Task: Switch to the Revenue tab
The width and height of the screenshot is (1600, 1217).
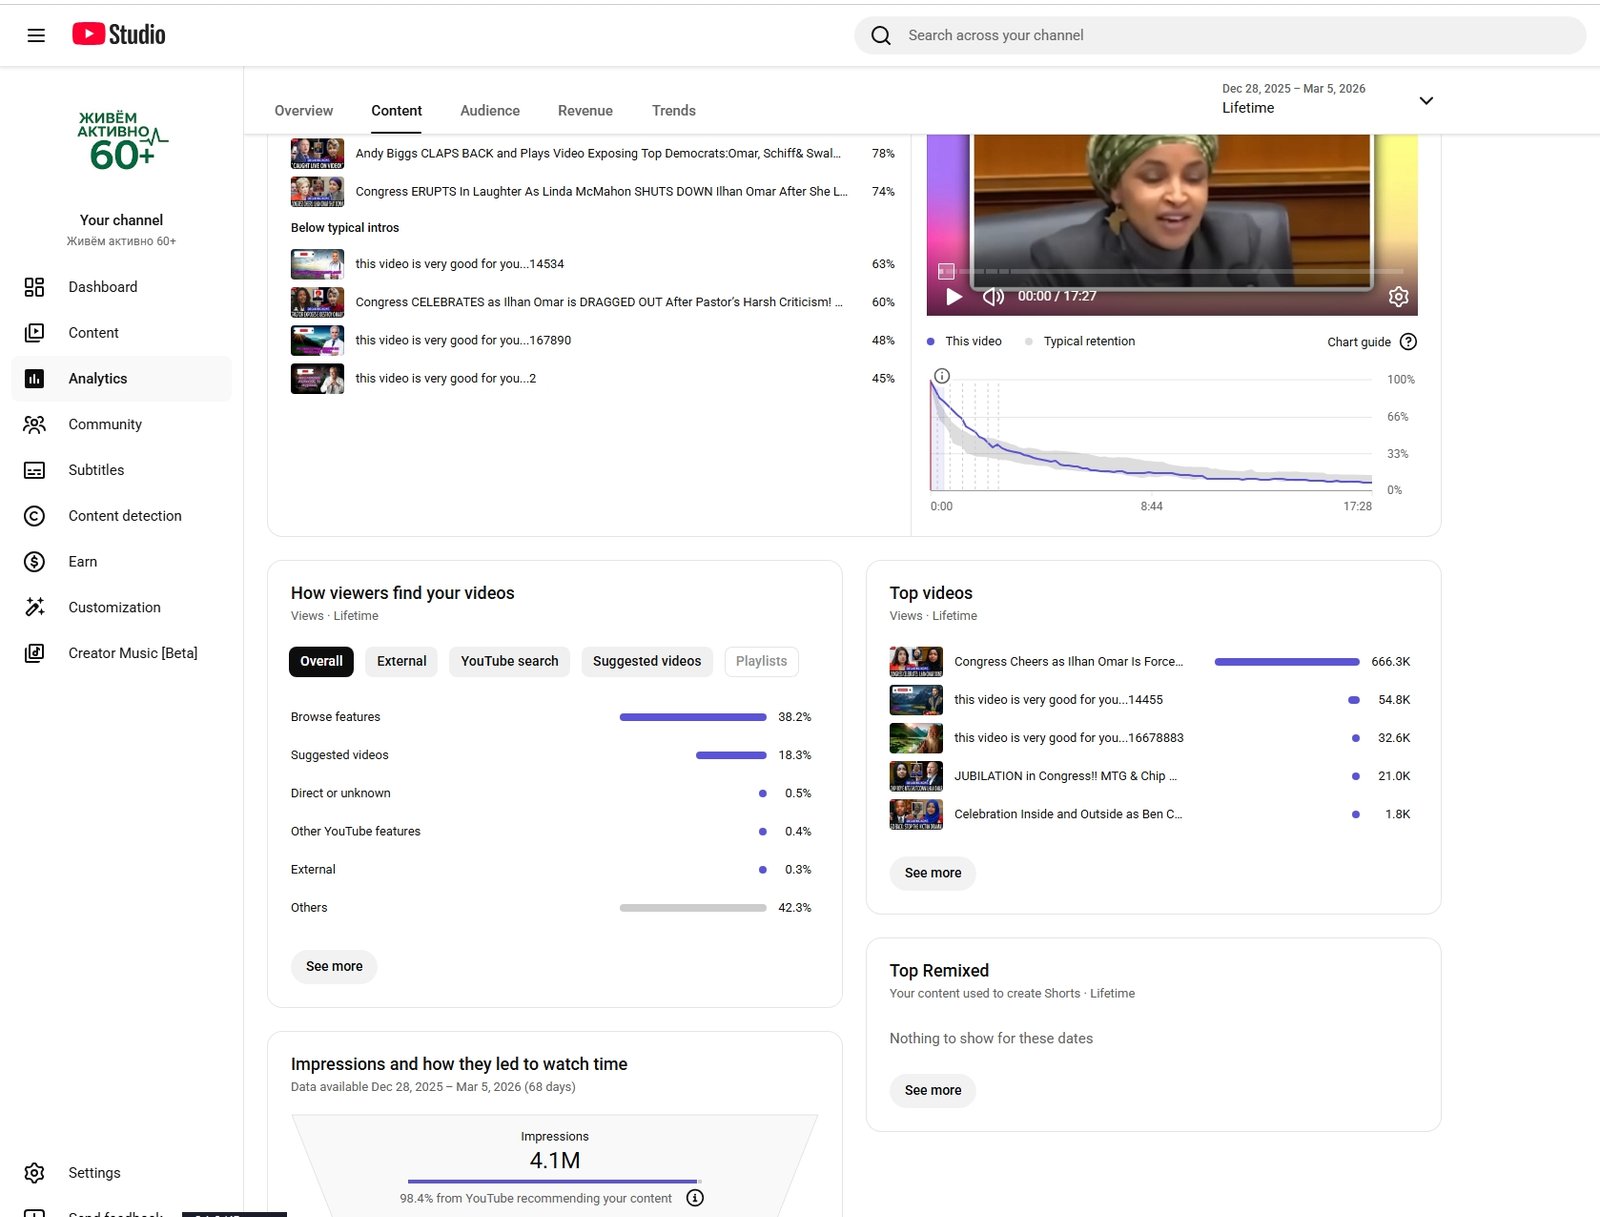Action: pos(585,111)
